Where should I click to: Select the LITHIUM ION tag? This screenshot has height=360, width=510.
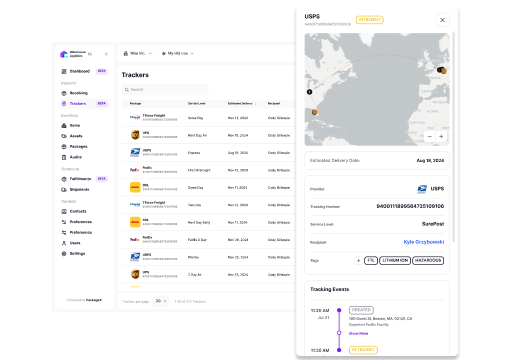coord(395,260)
